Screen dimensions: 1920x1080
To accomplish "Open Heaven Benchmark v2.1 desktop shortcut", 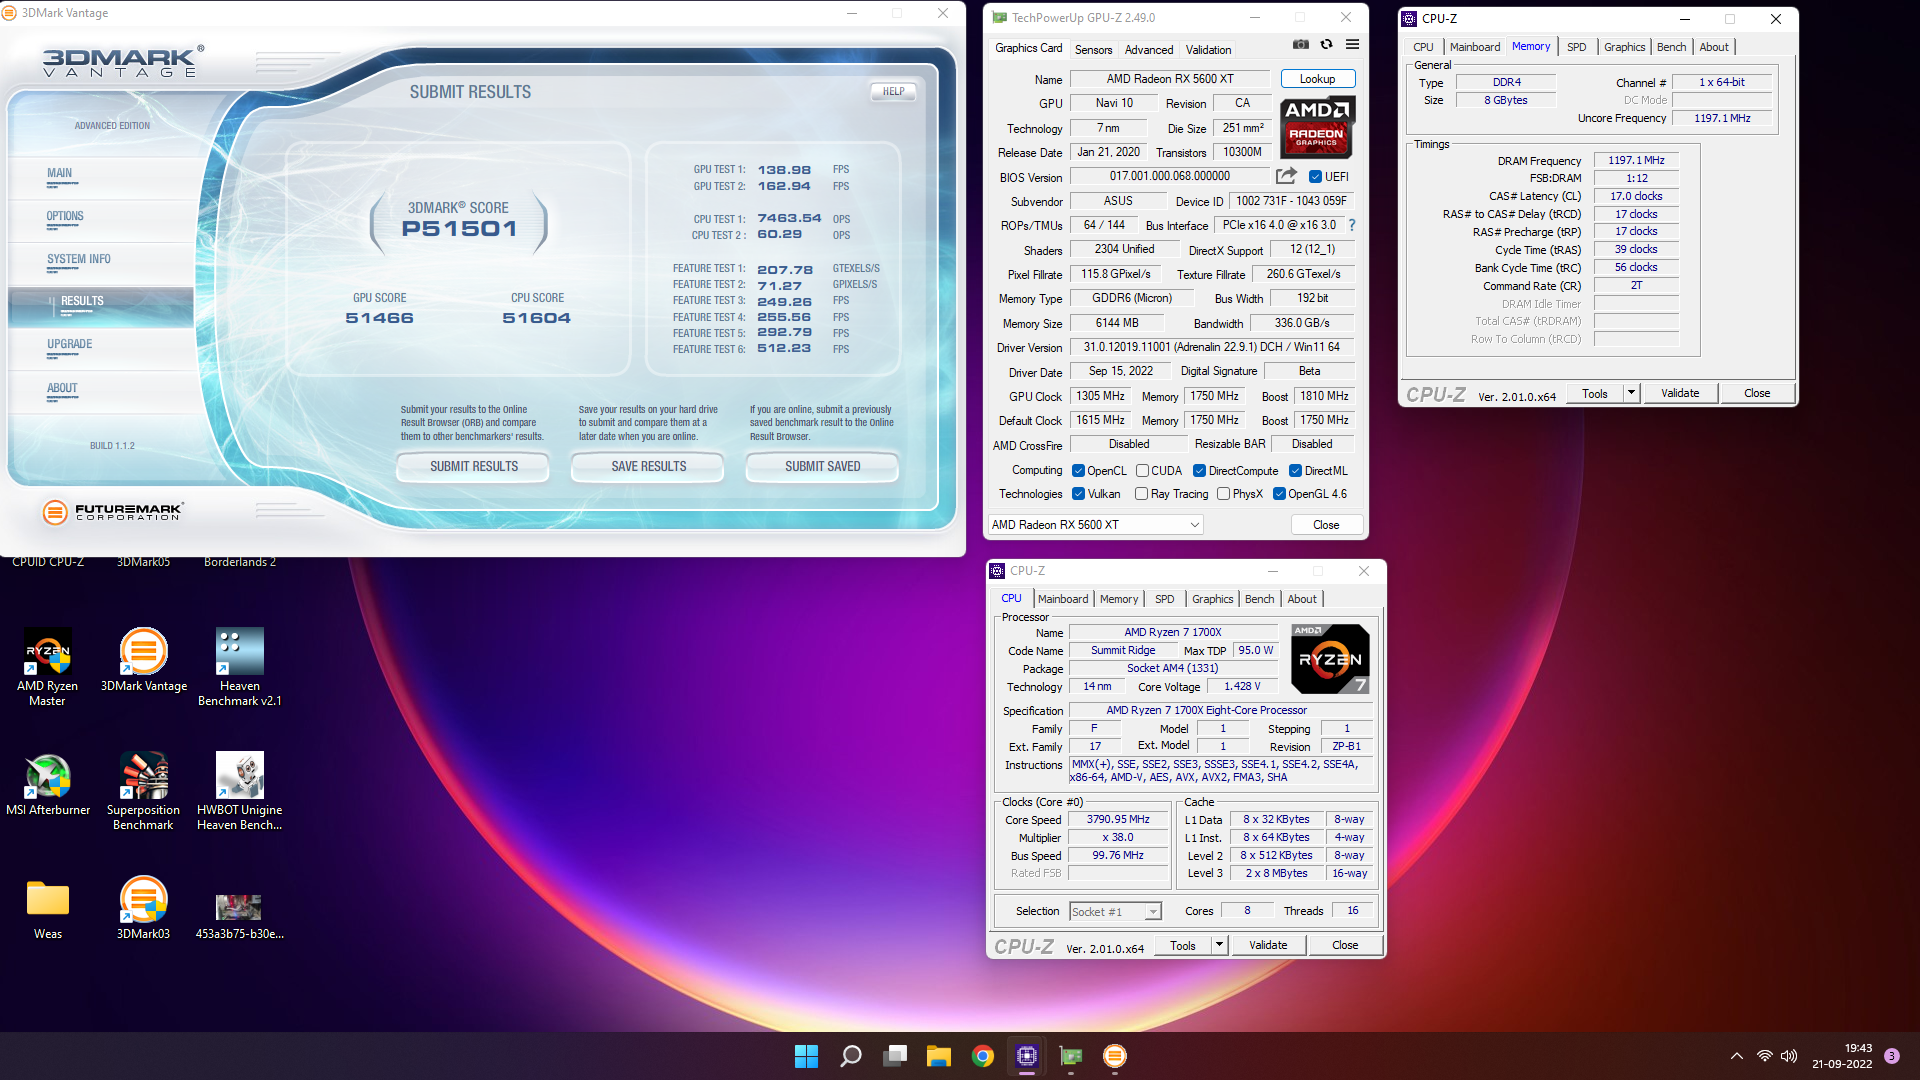I will click(x=240, y=667).
